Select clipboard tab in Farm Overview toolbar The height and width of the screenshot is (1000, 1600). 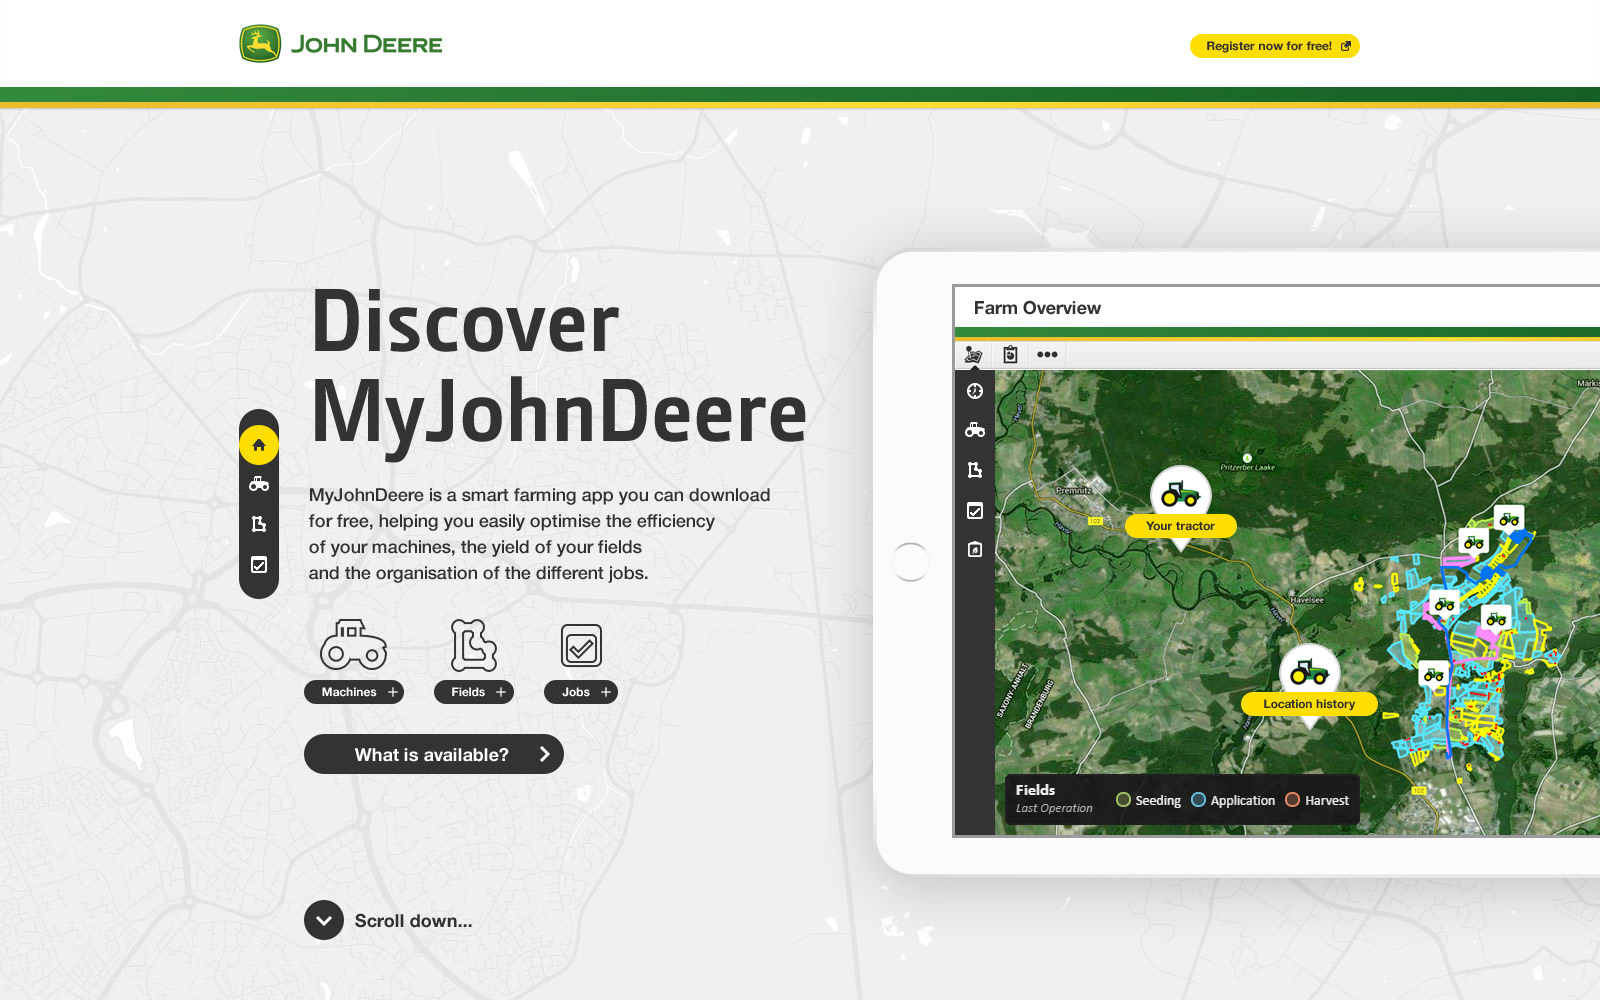[1010, 355]
